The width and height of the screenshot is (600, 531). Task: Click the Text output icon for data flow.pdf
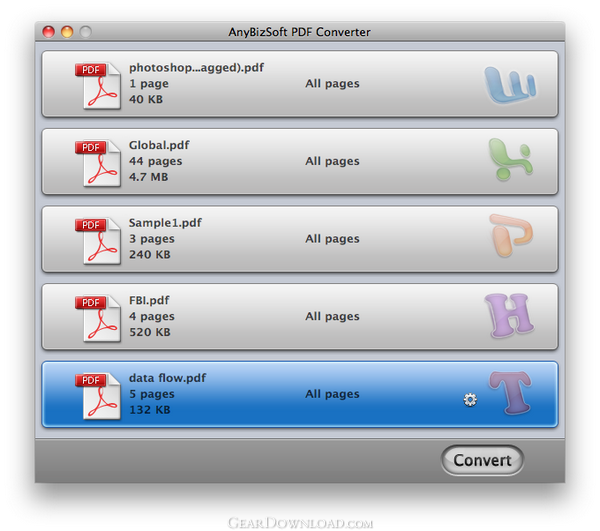click(x=510, y=393)
